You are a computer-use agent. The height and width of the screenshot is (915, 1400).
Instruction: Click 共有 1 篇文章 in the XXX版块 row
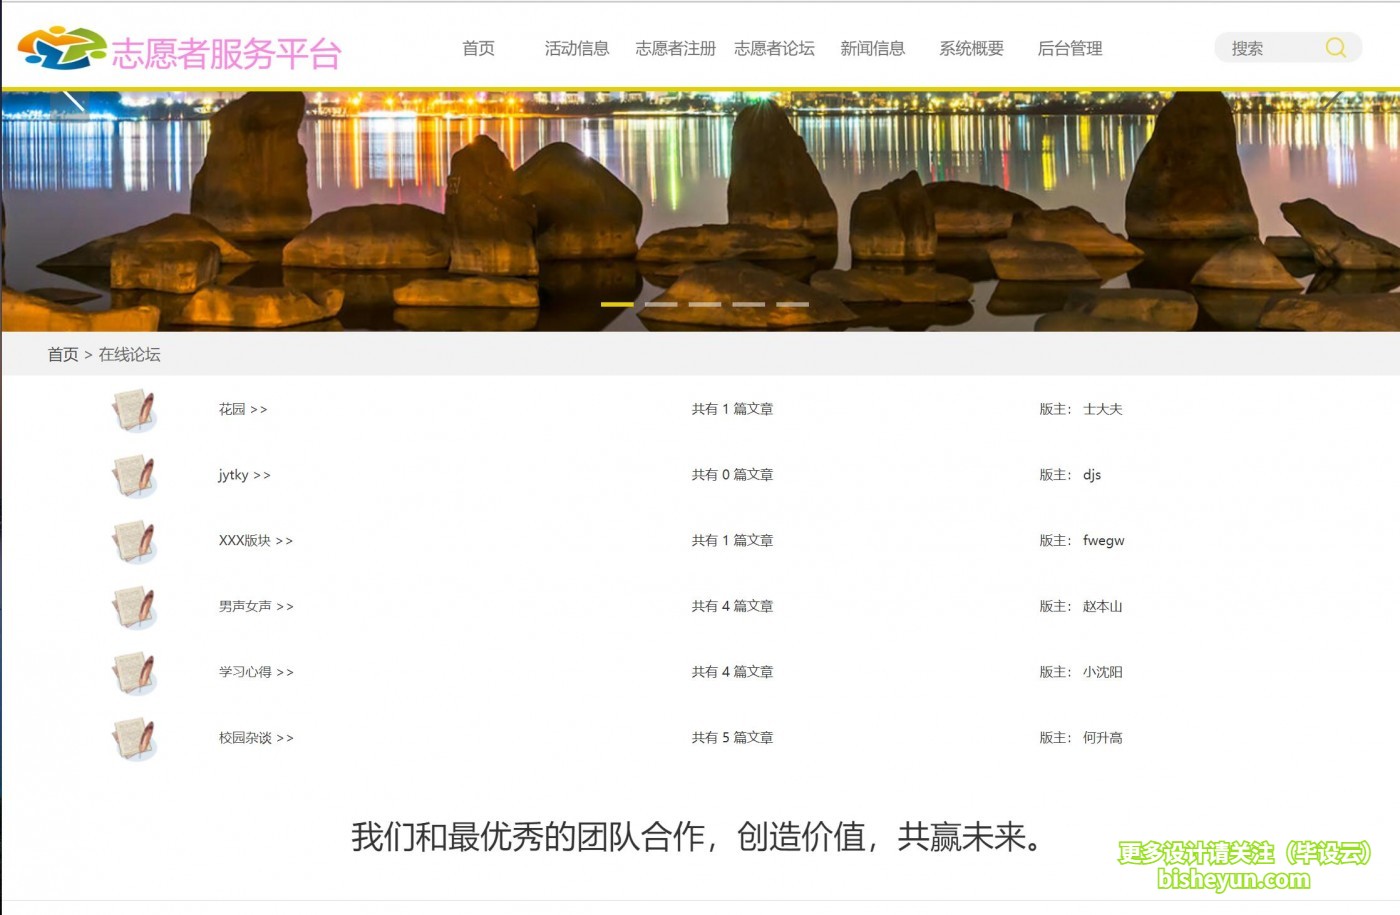(732, 541)
